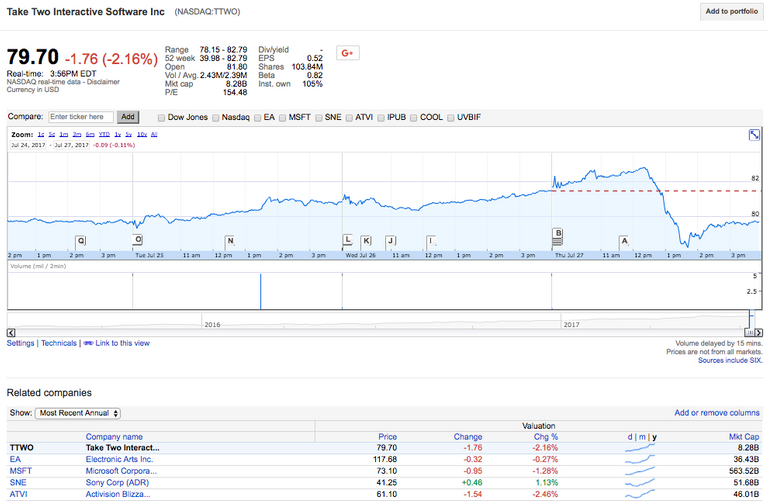This screenshot has height=501, width=768.
Task: Enable UVBIF comparison checkbox
Action: [x=451, y=118]
